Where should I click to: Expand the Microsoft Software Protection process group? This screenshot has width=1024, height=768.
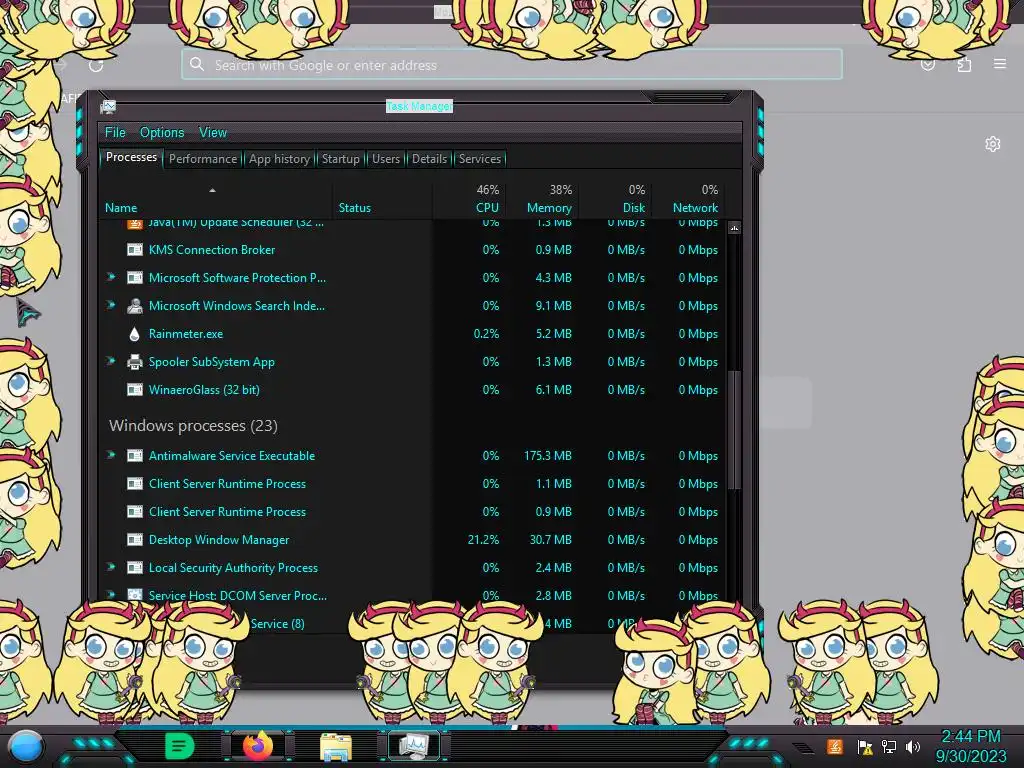pyautogui.click(x=111, y=277)
